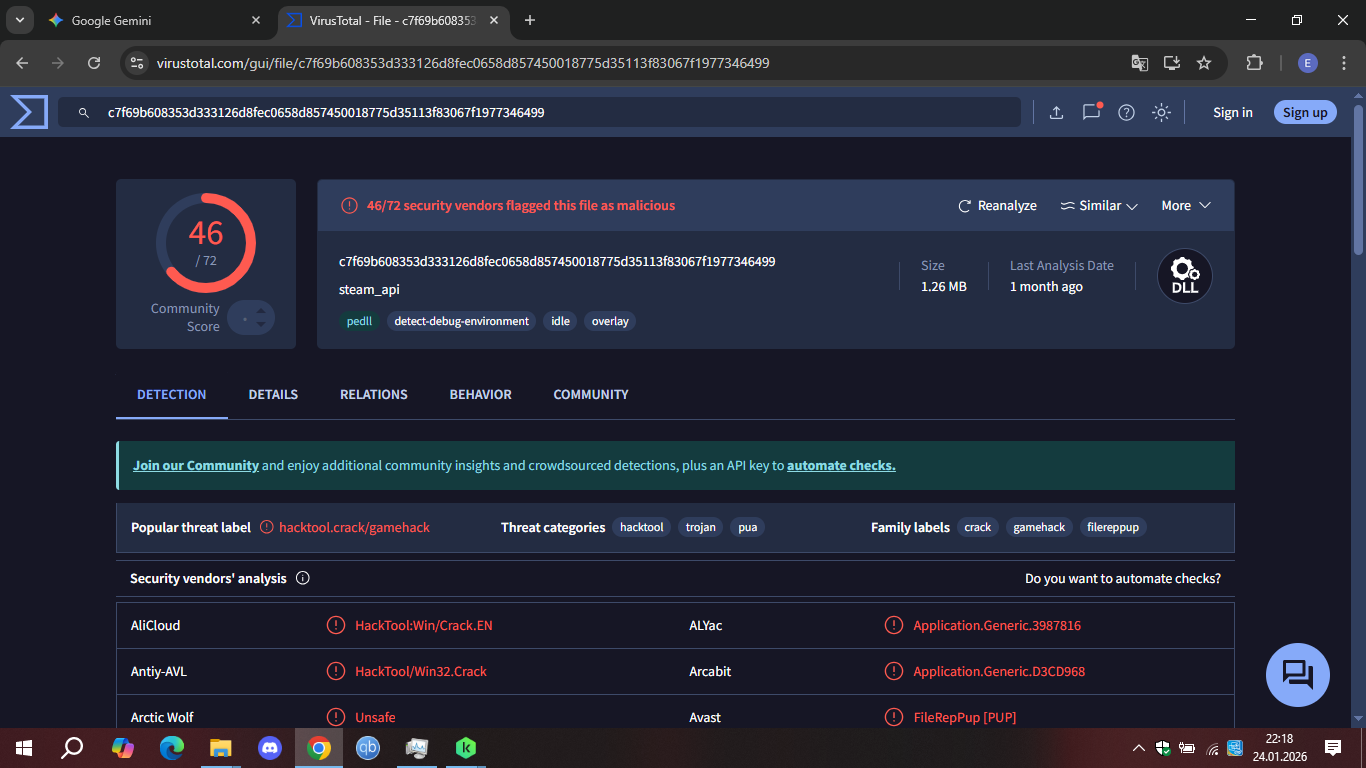
Task: Click the Reanalyze button
Action: pyautogui.click(x=997, y=206)
